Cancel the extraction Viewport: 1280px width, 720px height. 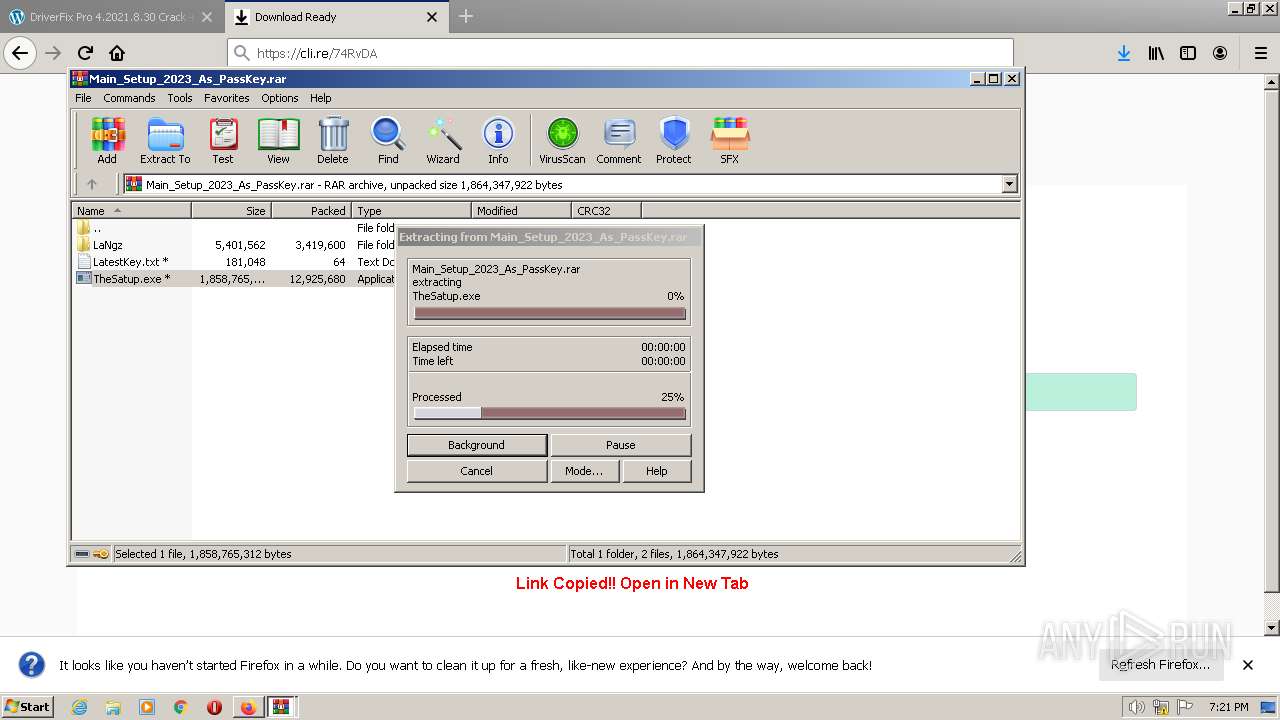click(477, 471)
